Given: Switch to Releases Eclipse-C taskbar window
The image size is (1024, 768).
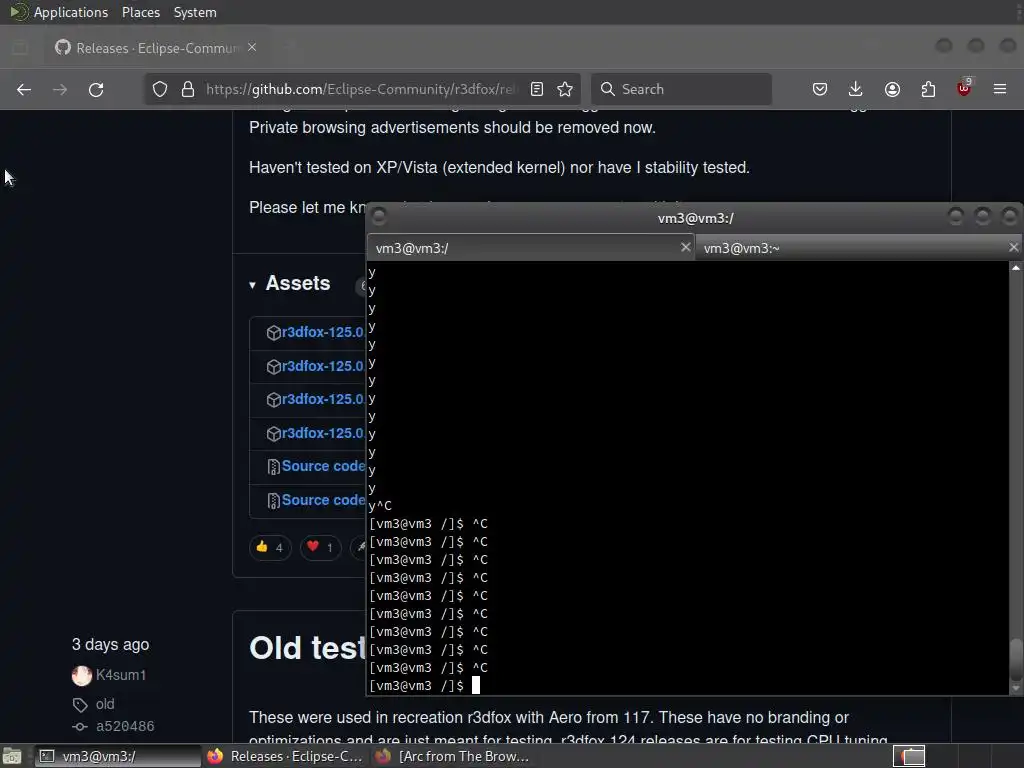Looking at the screenshot, I should (x=285, y=756).
